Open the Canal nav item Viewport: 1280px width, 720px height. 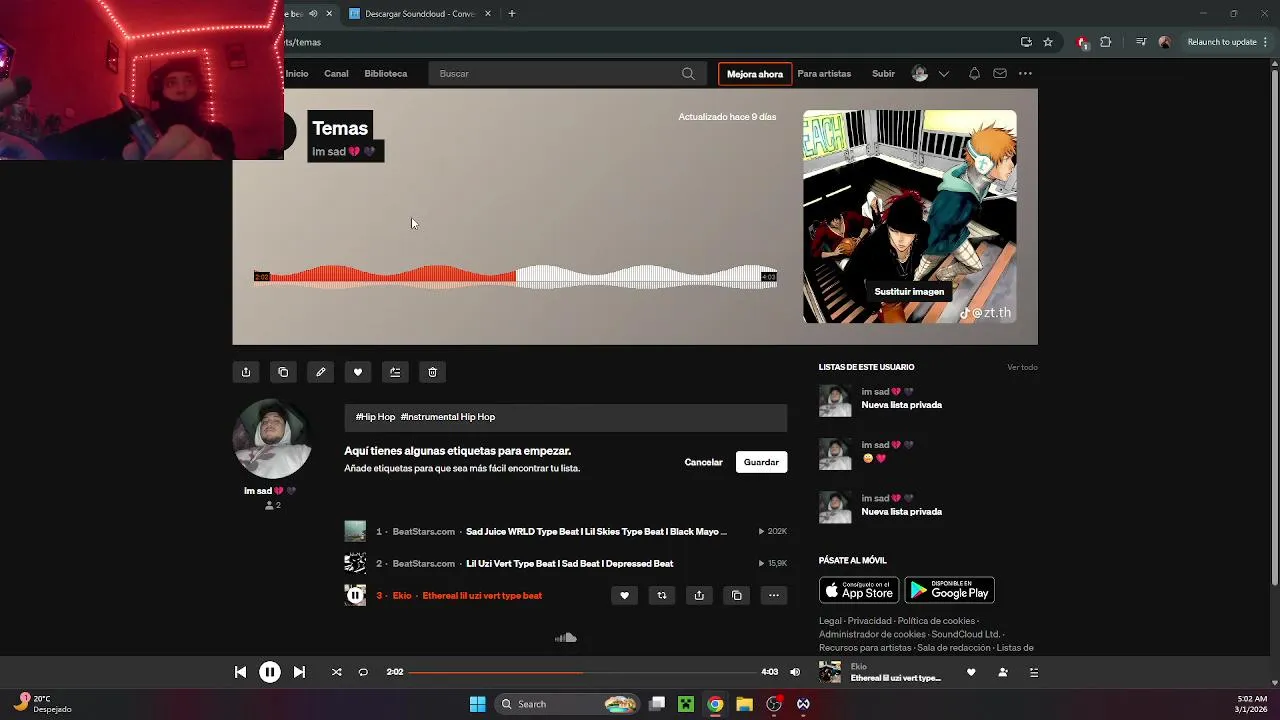click(x=336, y=74)
